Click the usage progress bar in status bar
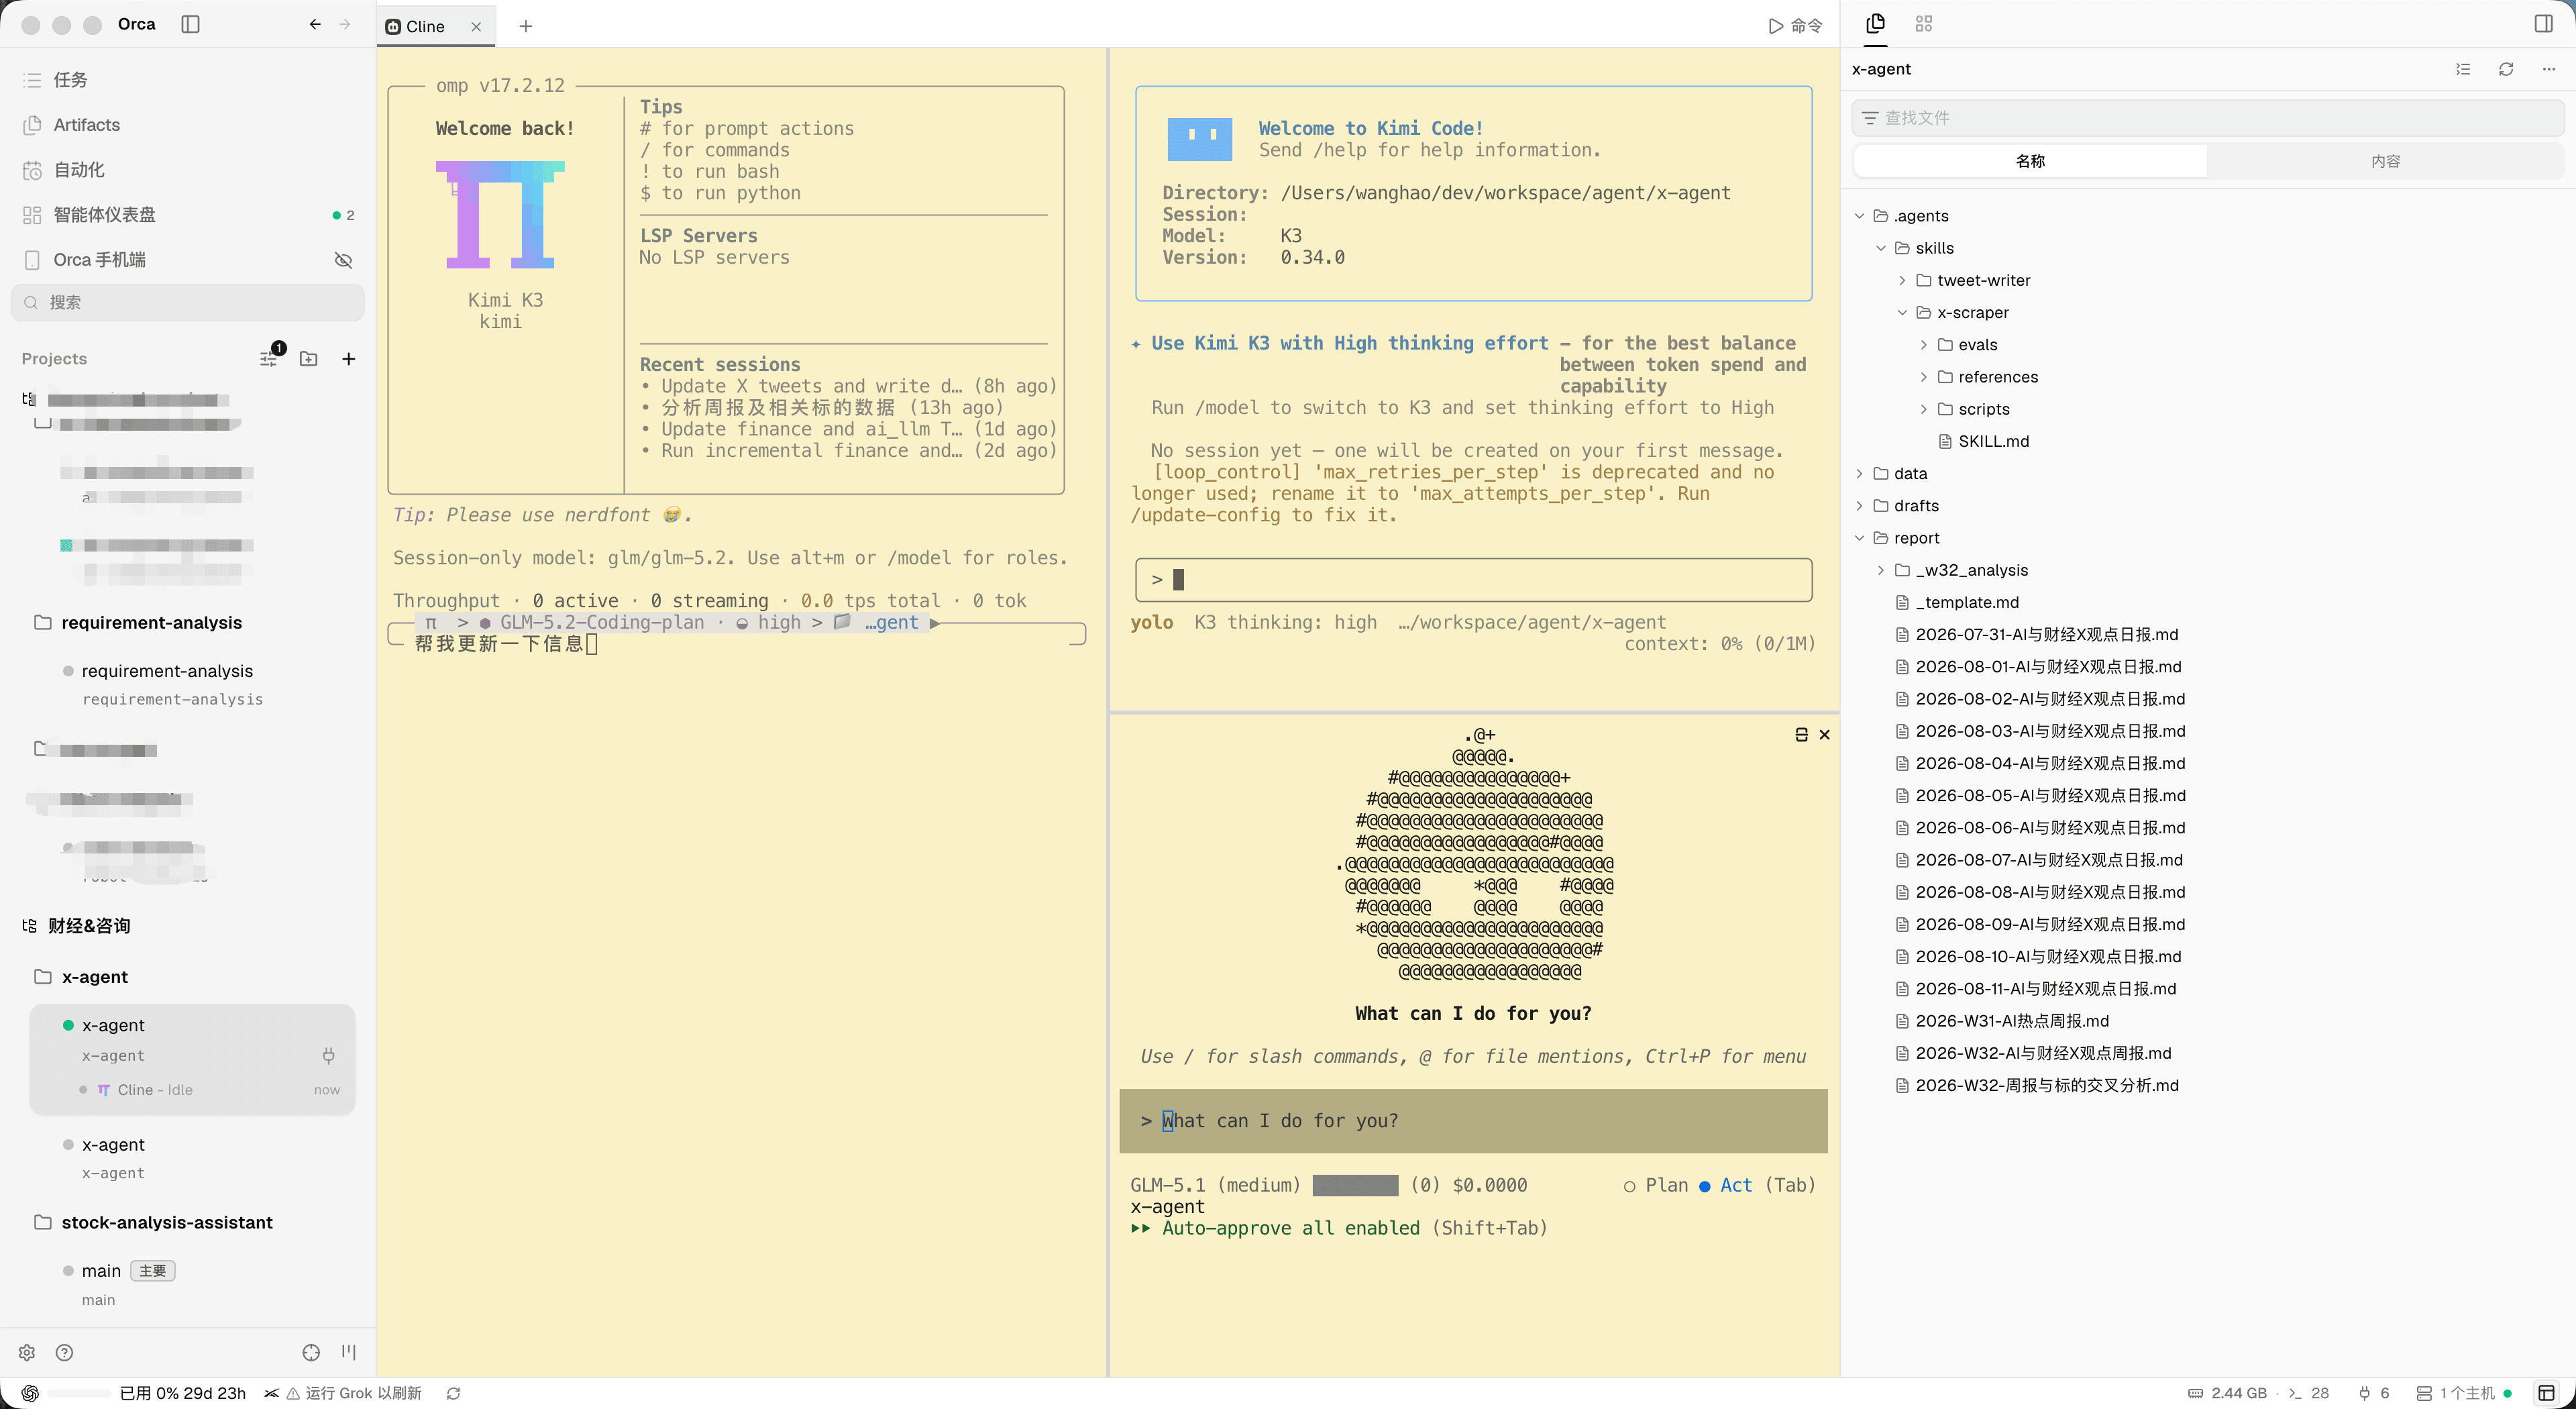 [78, 1393]
